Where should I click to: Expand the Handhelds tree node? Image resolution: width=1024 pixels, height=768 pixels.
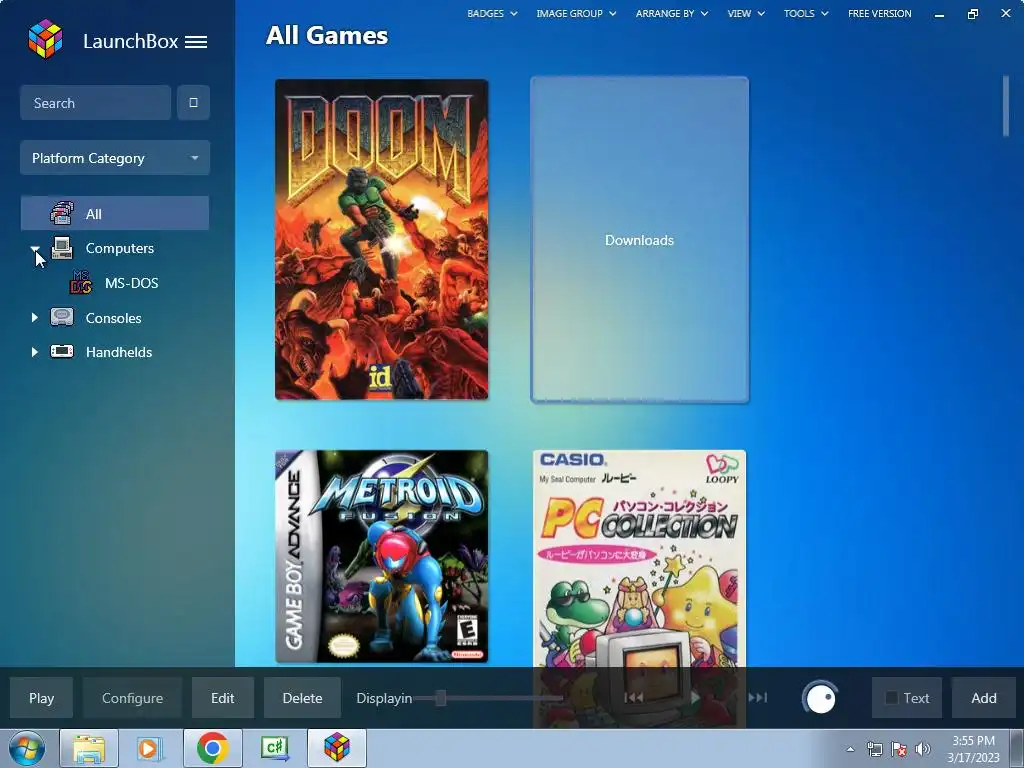[x=35, y=352]
